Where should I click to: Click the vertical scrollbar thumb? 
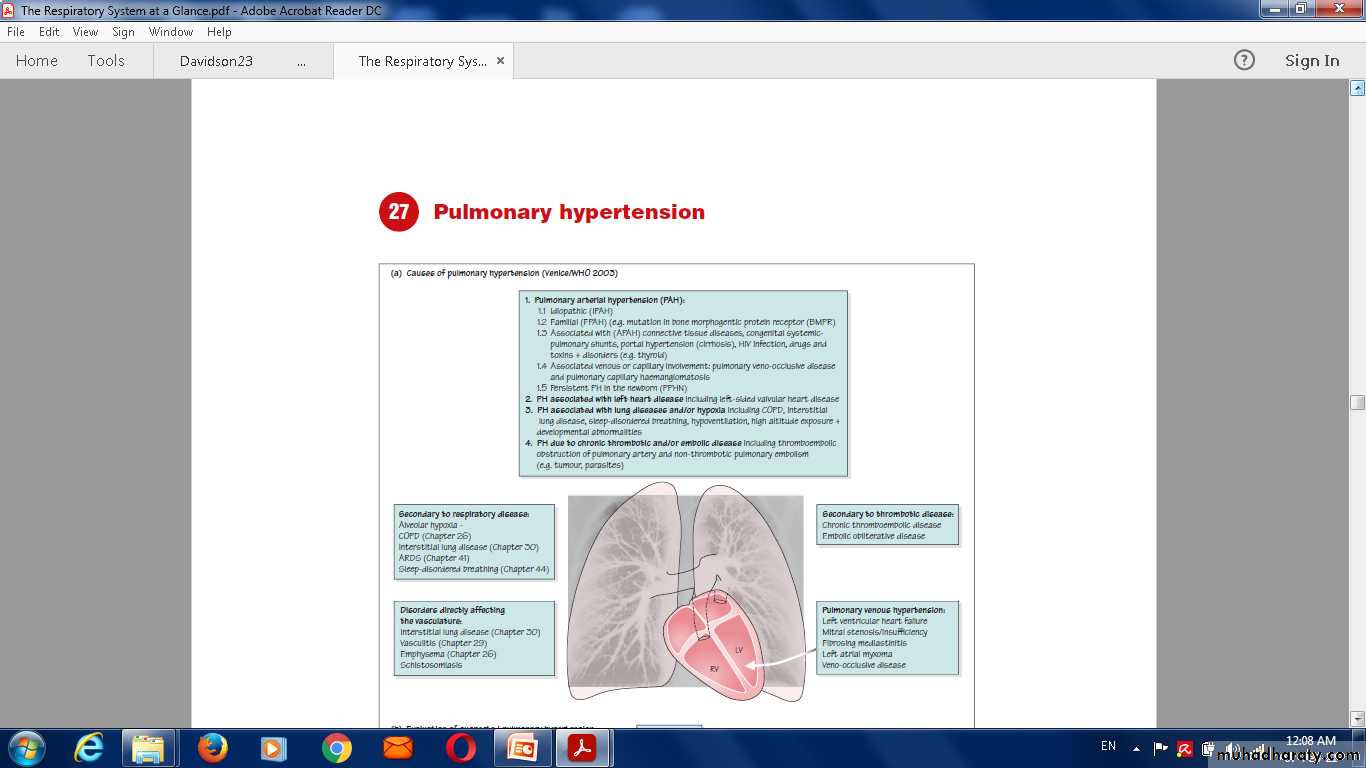(1357, 402)
